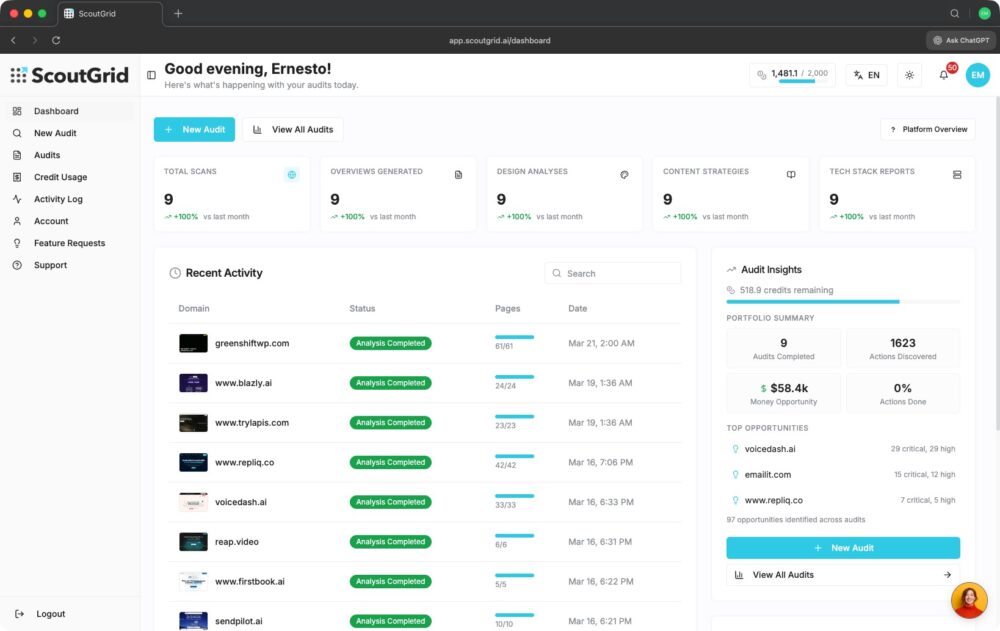Click the Logout icon in sidebar
1000x631 pixels.
(x=19, y=614)
